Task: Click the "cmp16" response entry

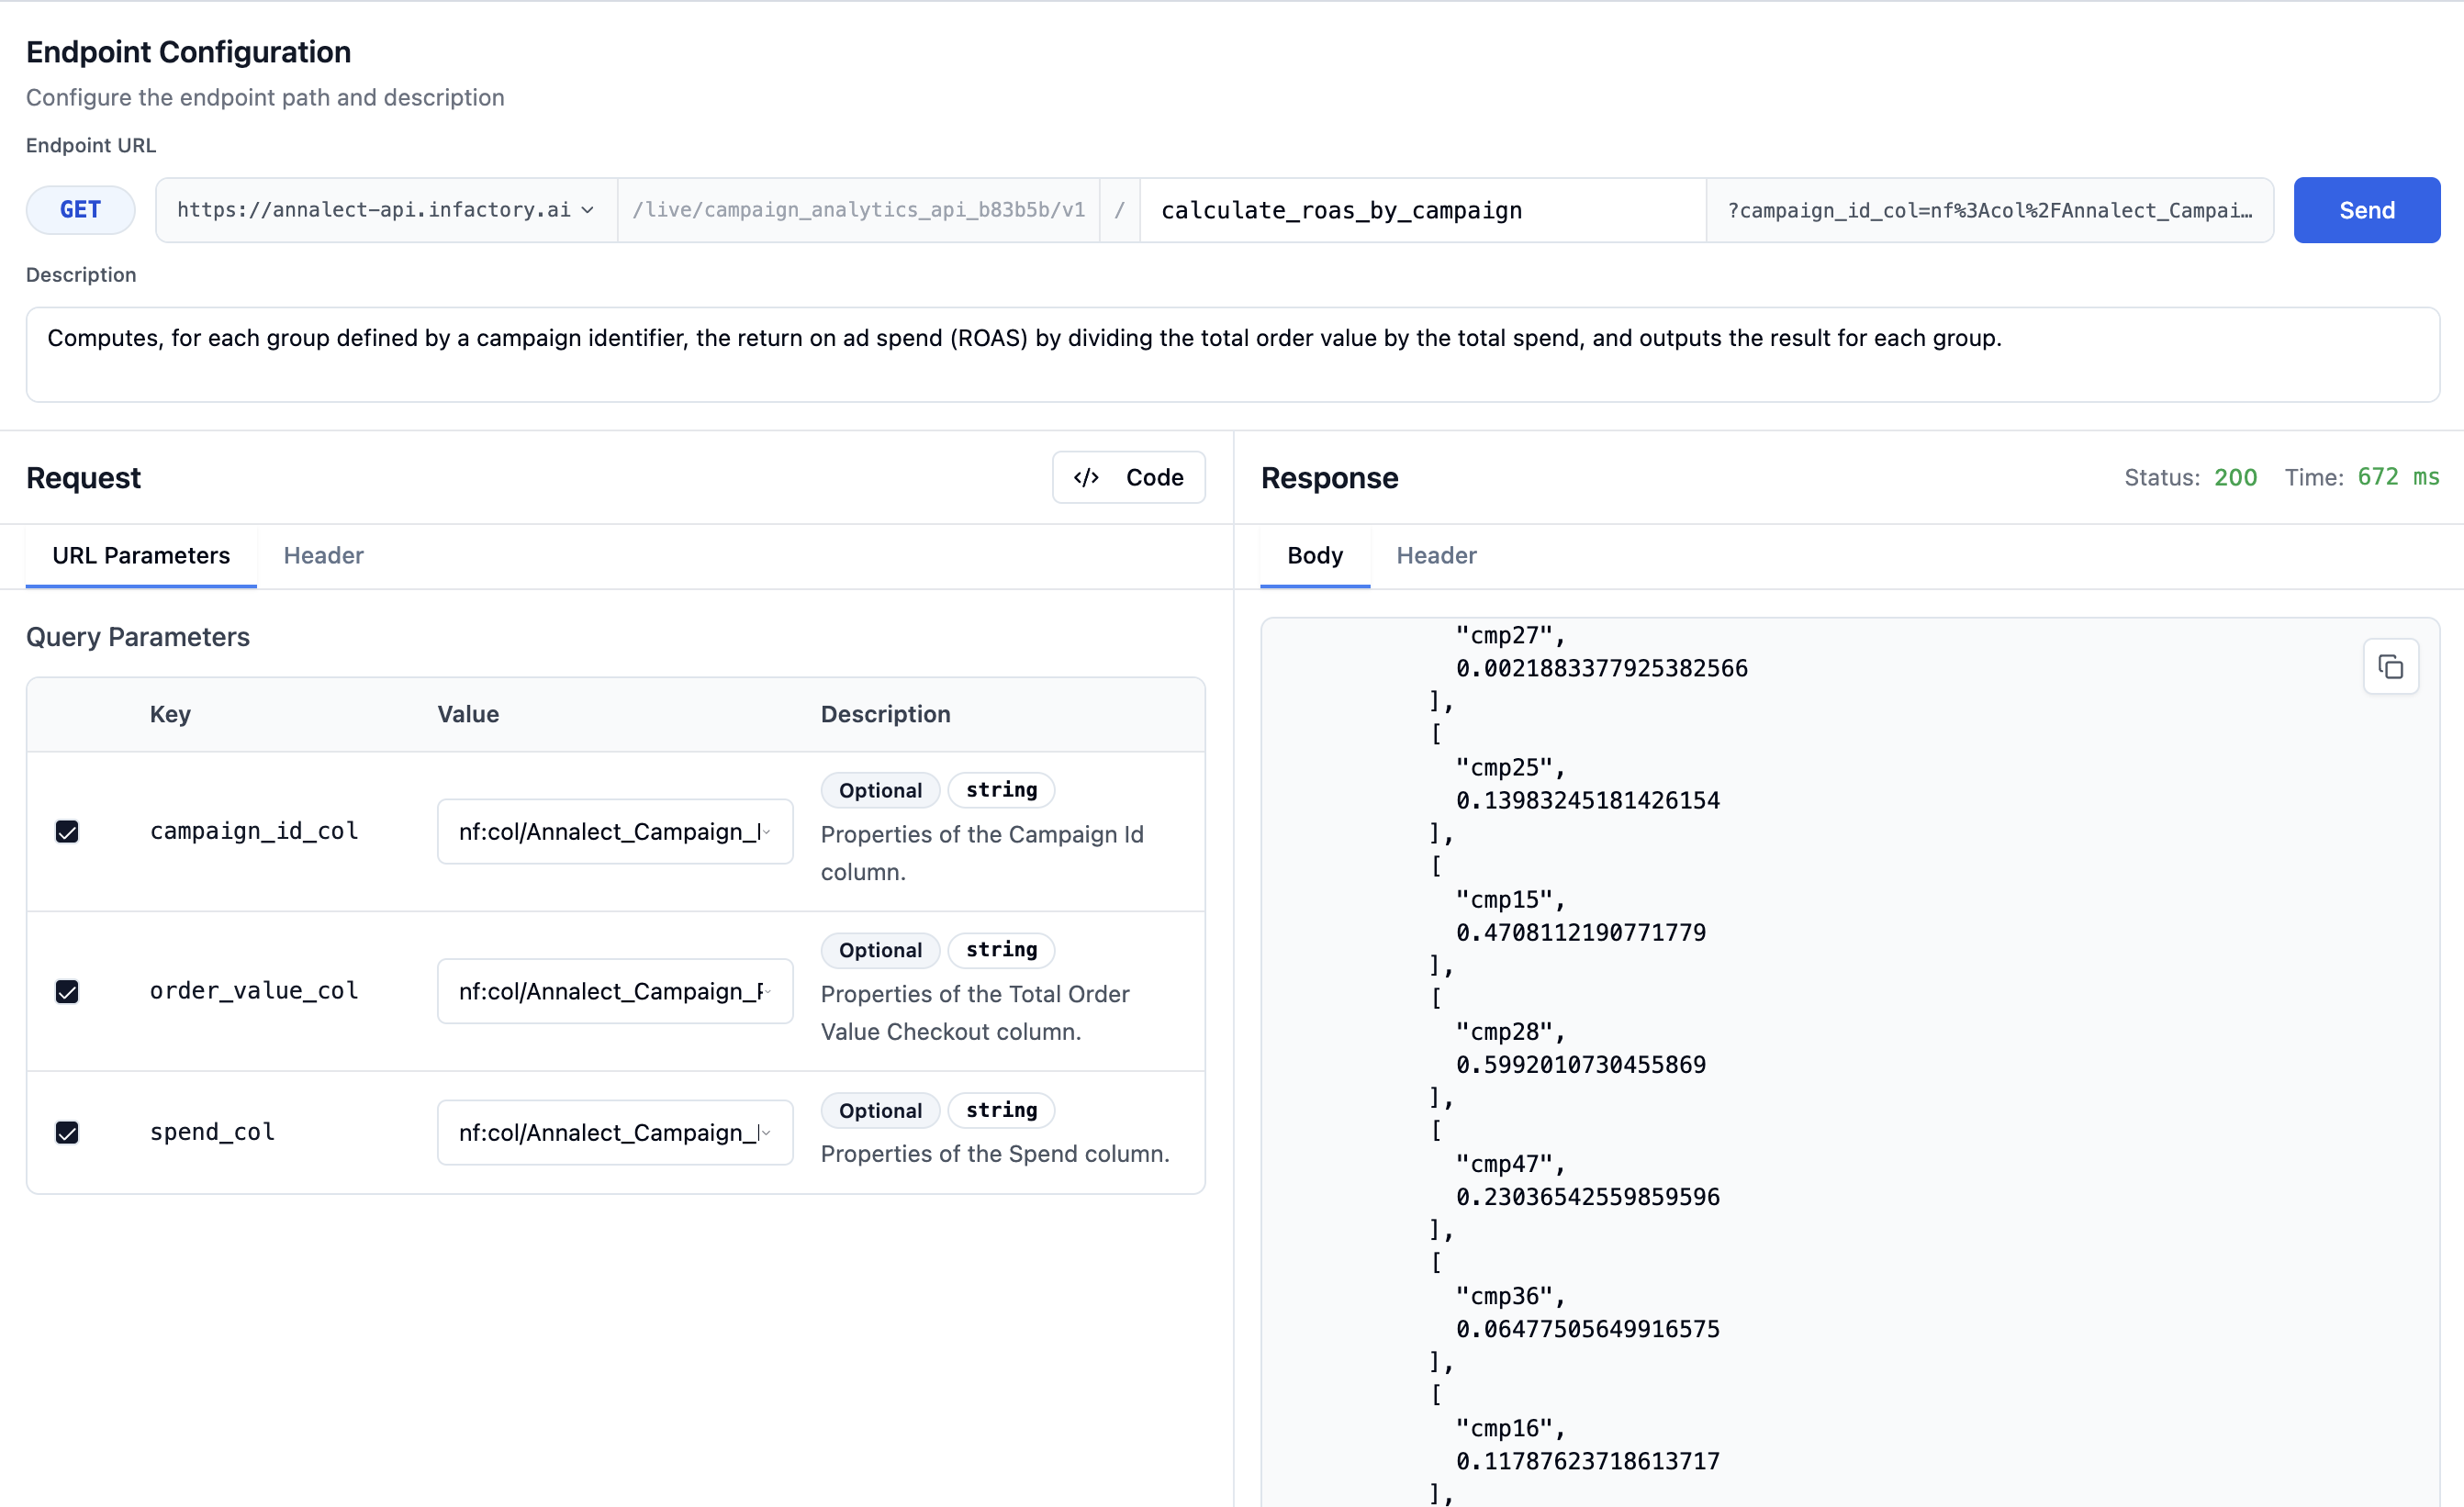Action: [x=1509, y=1427]
